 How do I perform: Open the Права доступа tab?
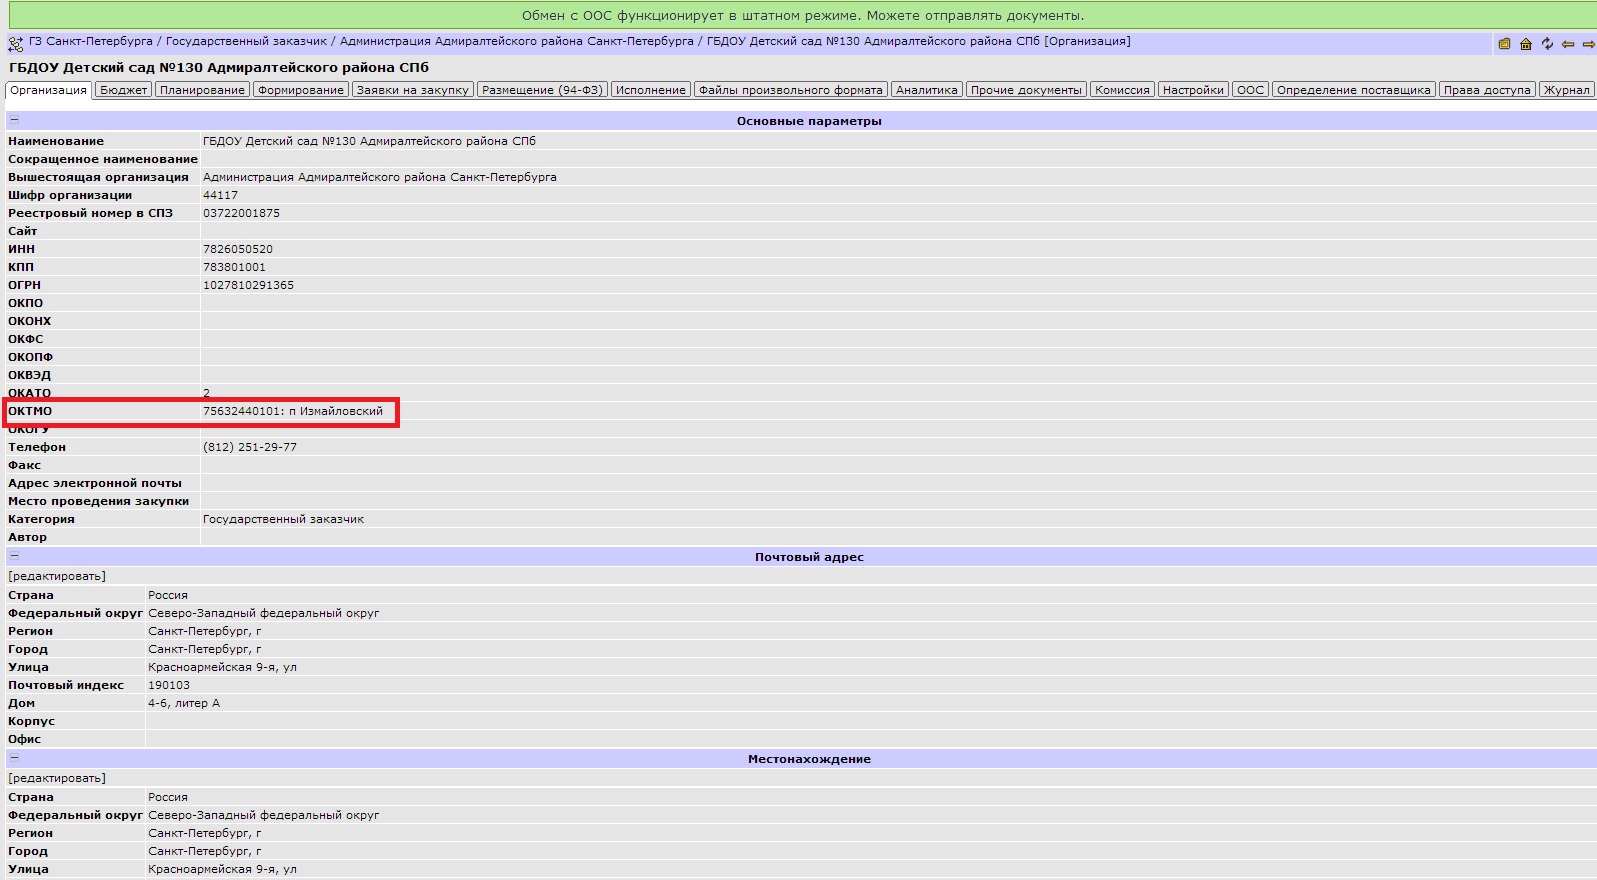(1487, 90)
